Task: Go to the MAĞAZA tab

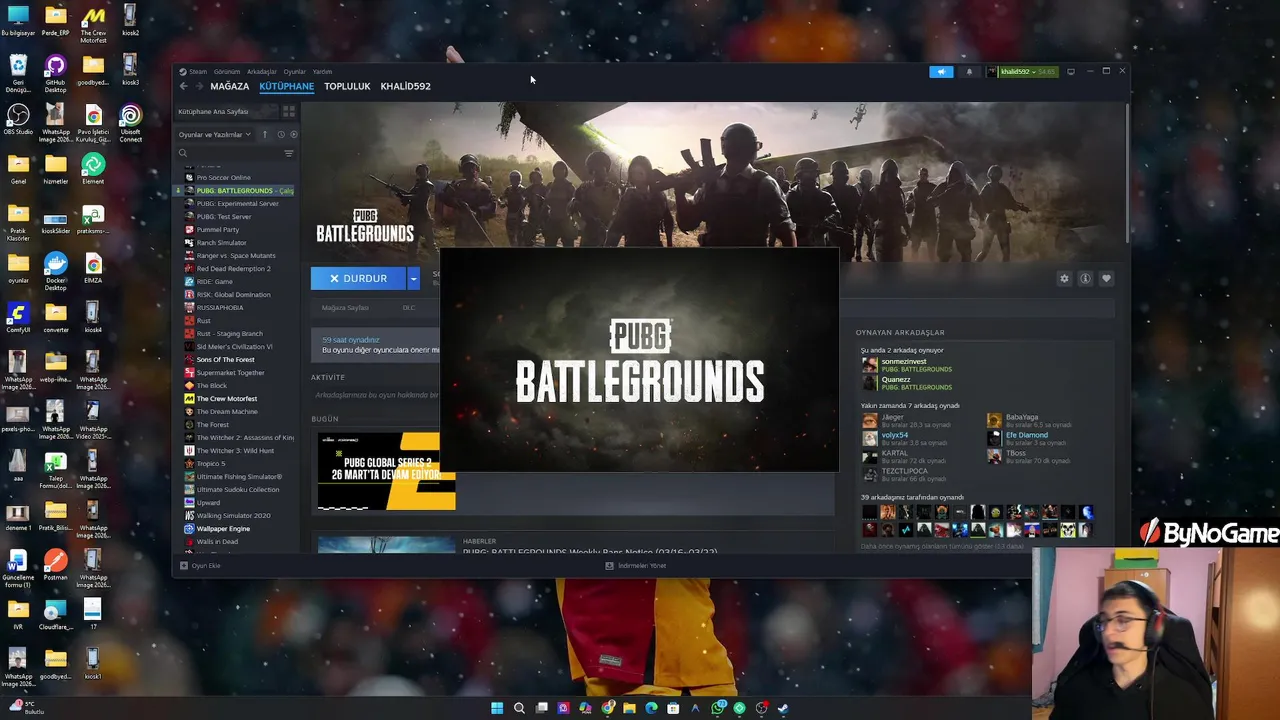Action: point(229,86)
